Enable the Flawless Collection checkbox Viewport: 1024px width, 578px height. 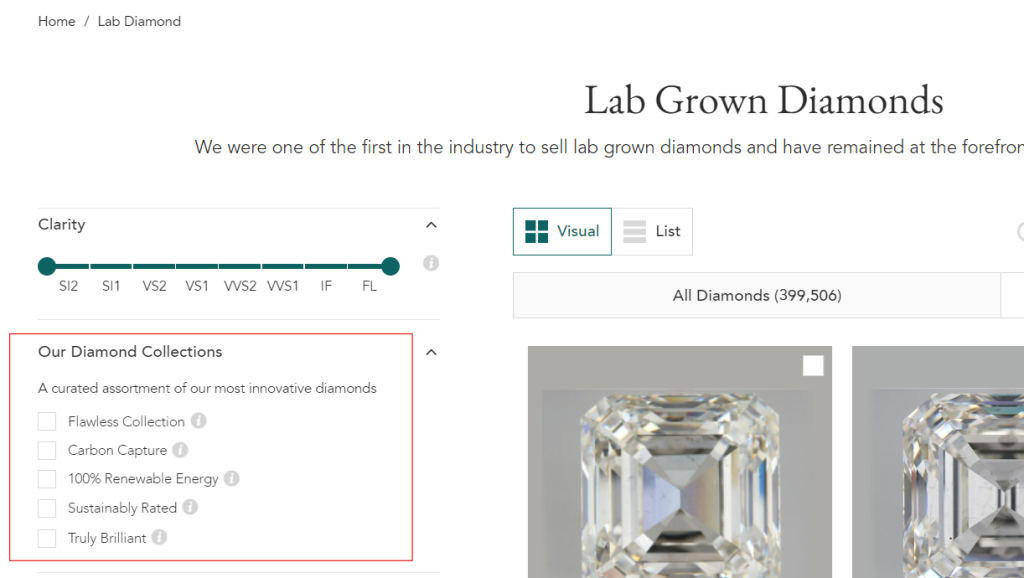coord(47,421)
